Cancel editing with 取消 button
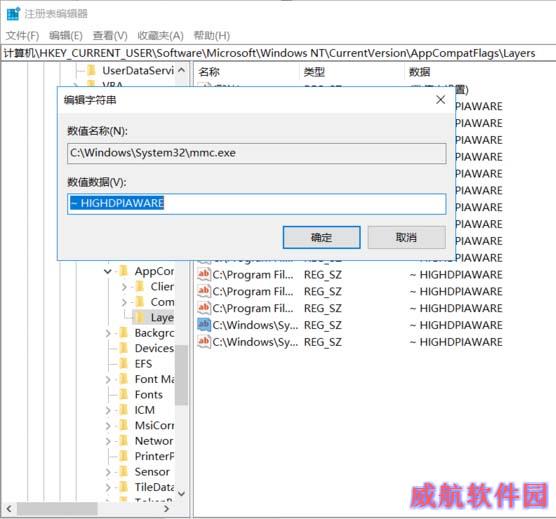Screen dimensions: 556x519 (406, 237)
